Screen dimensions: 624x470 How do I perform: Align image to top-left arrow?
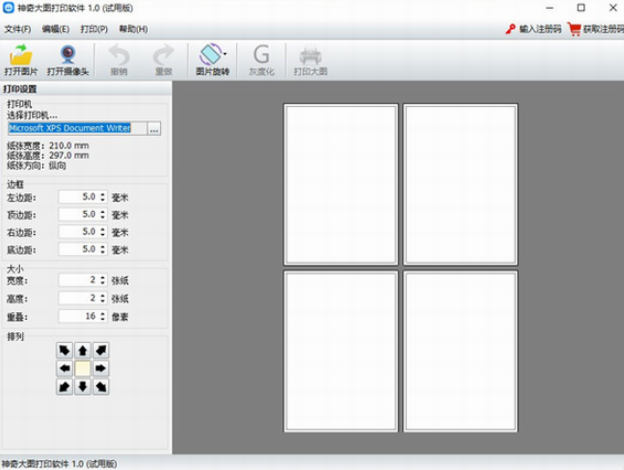point(64,351)
